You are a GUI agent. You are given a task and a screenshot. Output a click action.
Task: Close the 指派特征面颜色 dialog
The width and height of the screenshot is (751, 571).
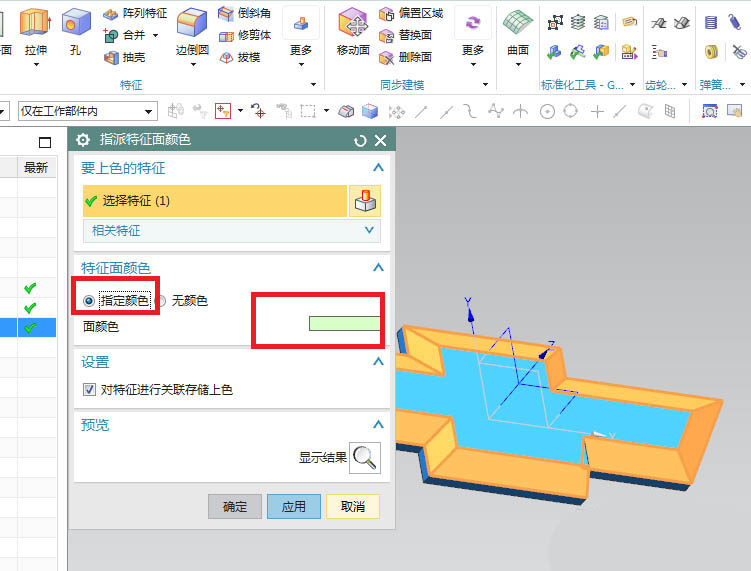380,140
